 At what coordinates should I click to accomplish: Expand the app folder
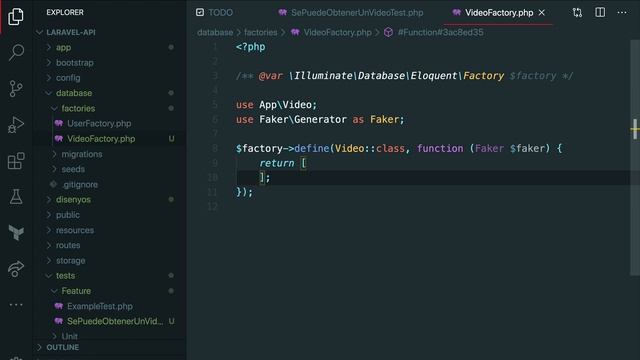point(63,47)
